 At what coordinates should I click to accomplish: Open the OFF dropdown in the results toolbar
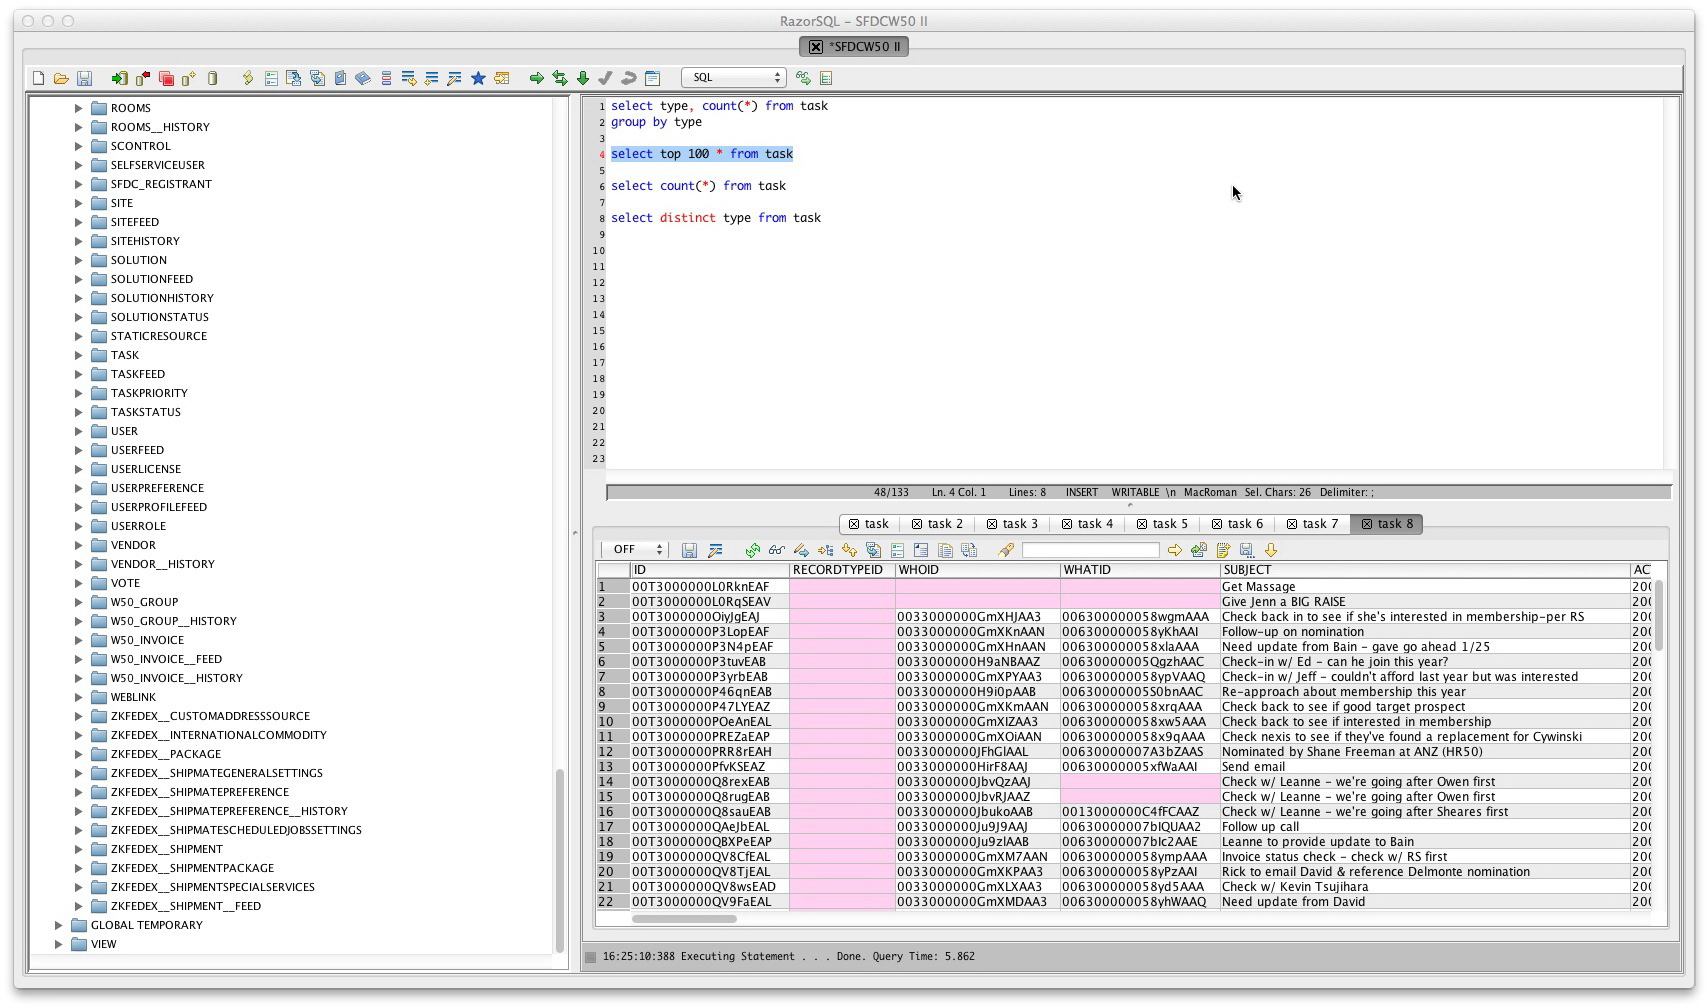click(x=634, y=550)
